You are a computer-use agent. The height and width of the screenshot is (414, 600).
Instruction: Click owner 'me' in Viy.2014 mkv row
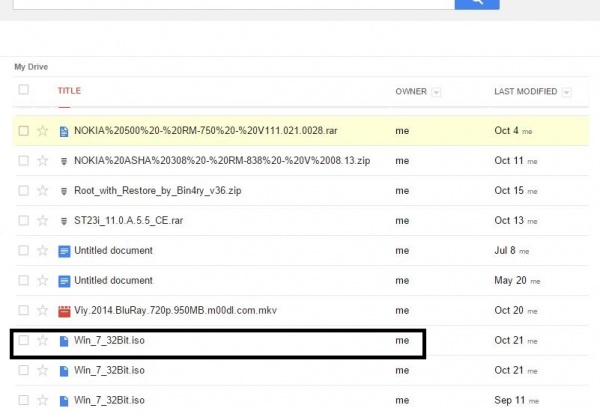pyautogui.click(x=402, y=311)
